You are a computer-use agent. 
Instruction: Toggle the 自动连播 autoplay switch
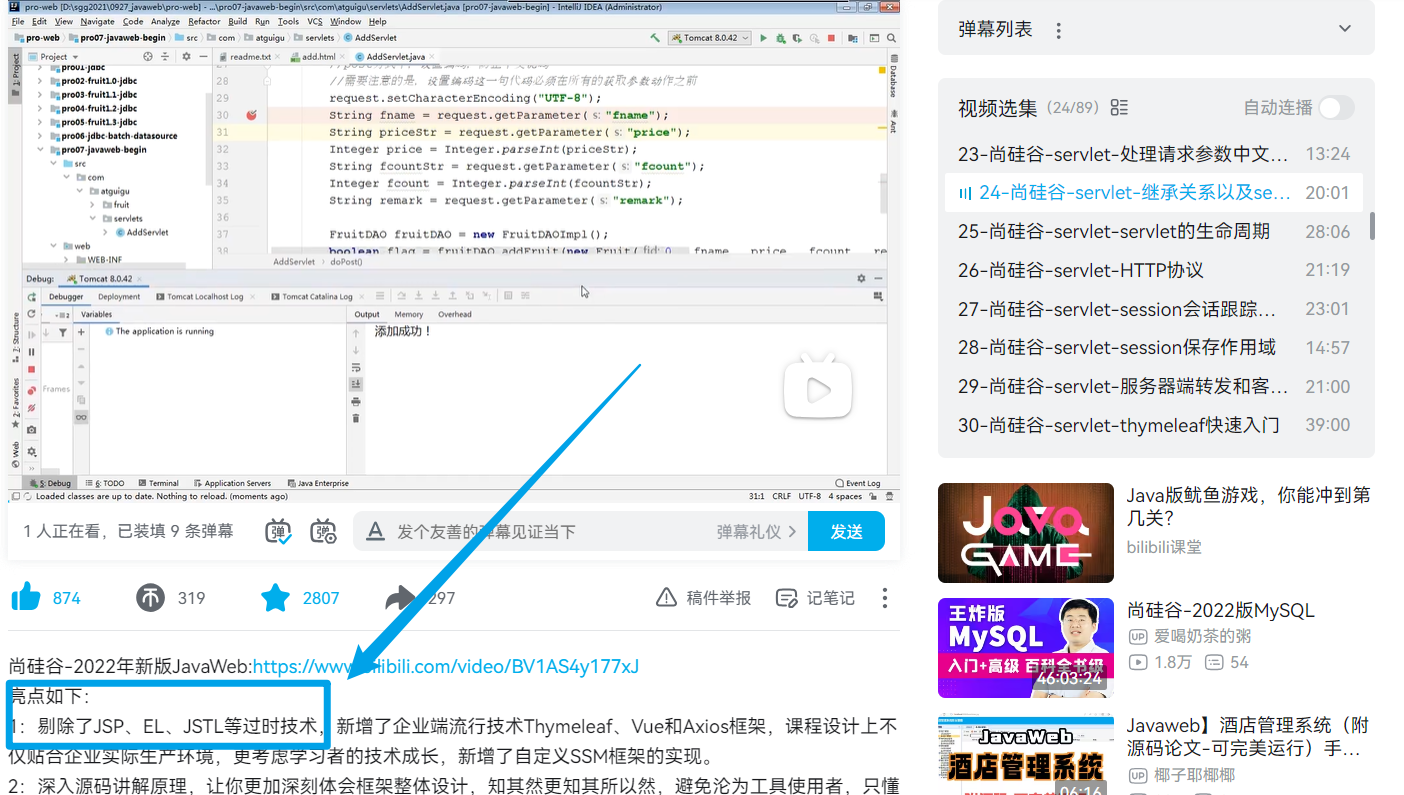point(1336,107)
